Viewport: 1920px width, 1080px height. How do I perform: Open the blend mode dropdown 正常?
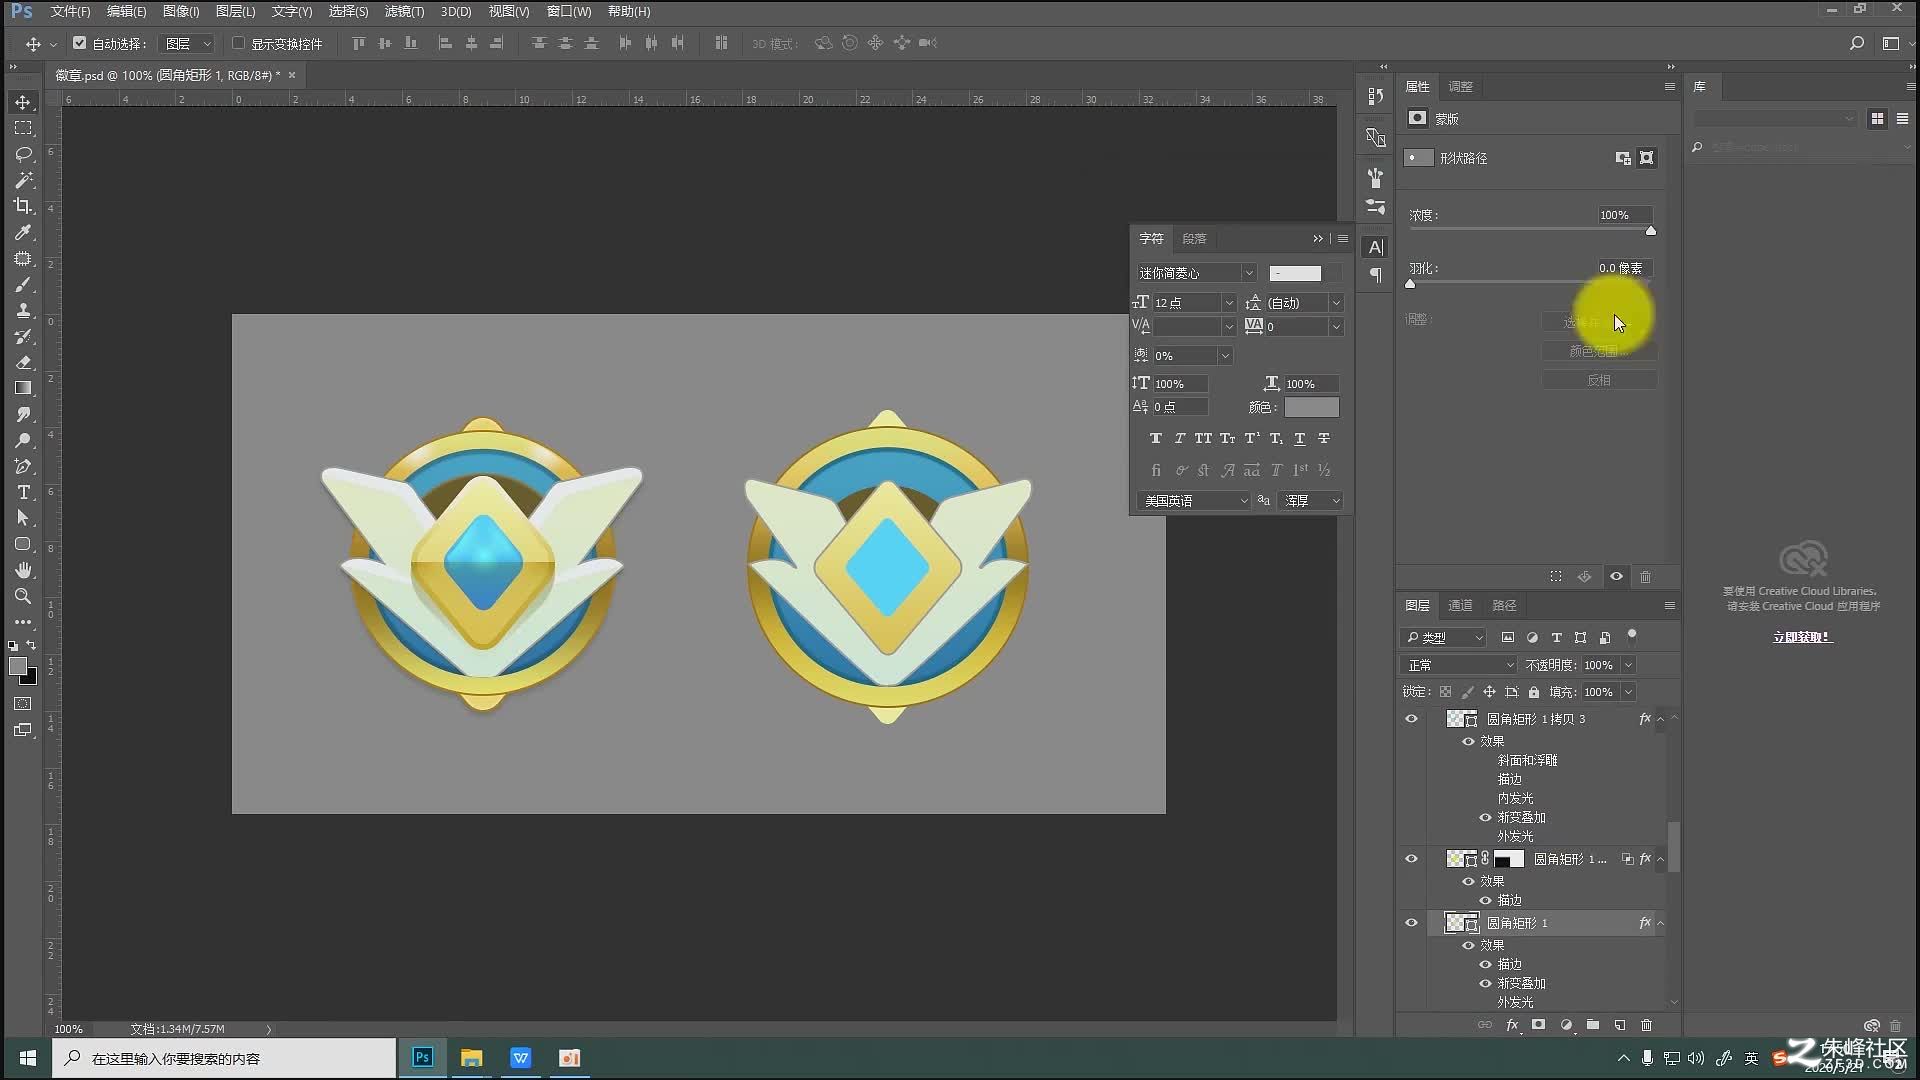1460,665
